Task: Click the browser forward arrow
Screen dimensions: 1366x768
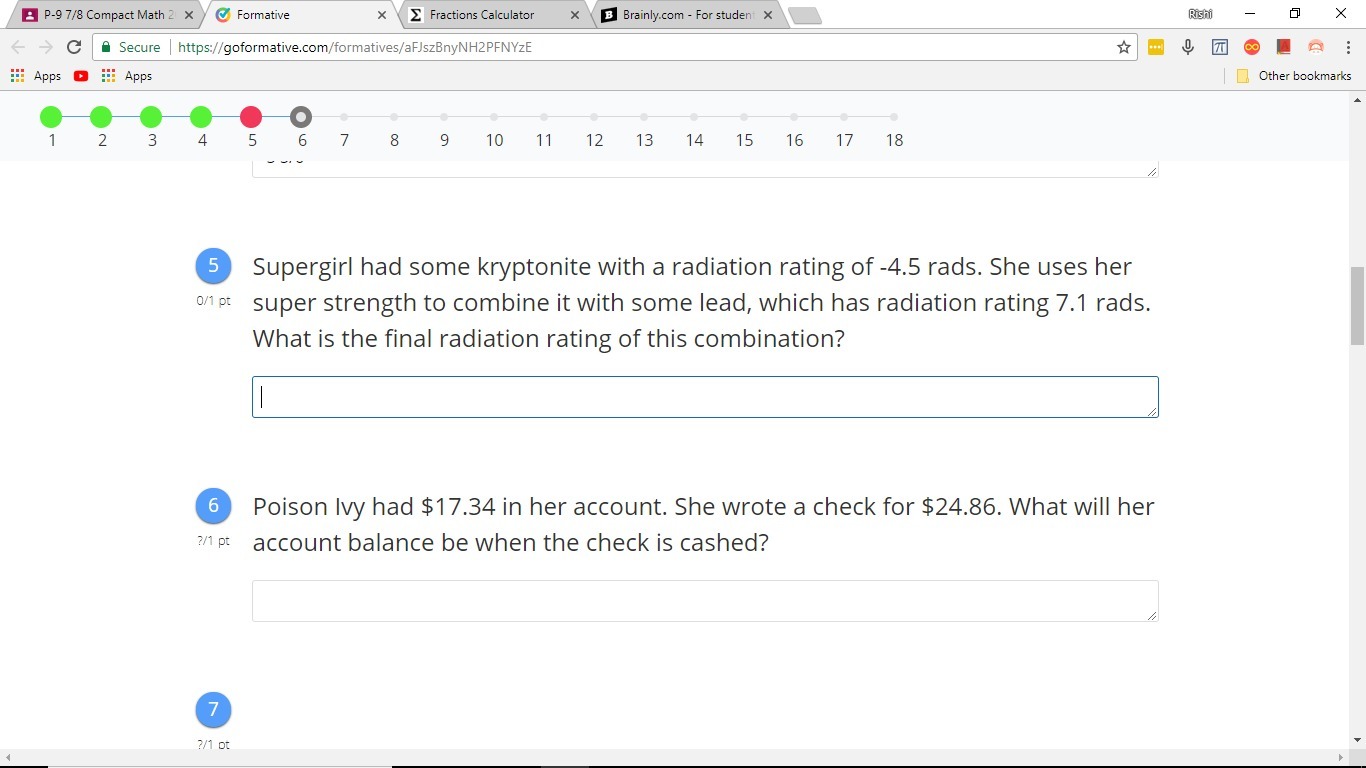Action: pos(45,47)
